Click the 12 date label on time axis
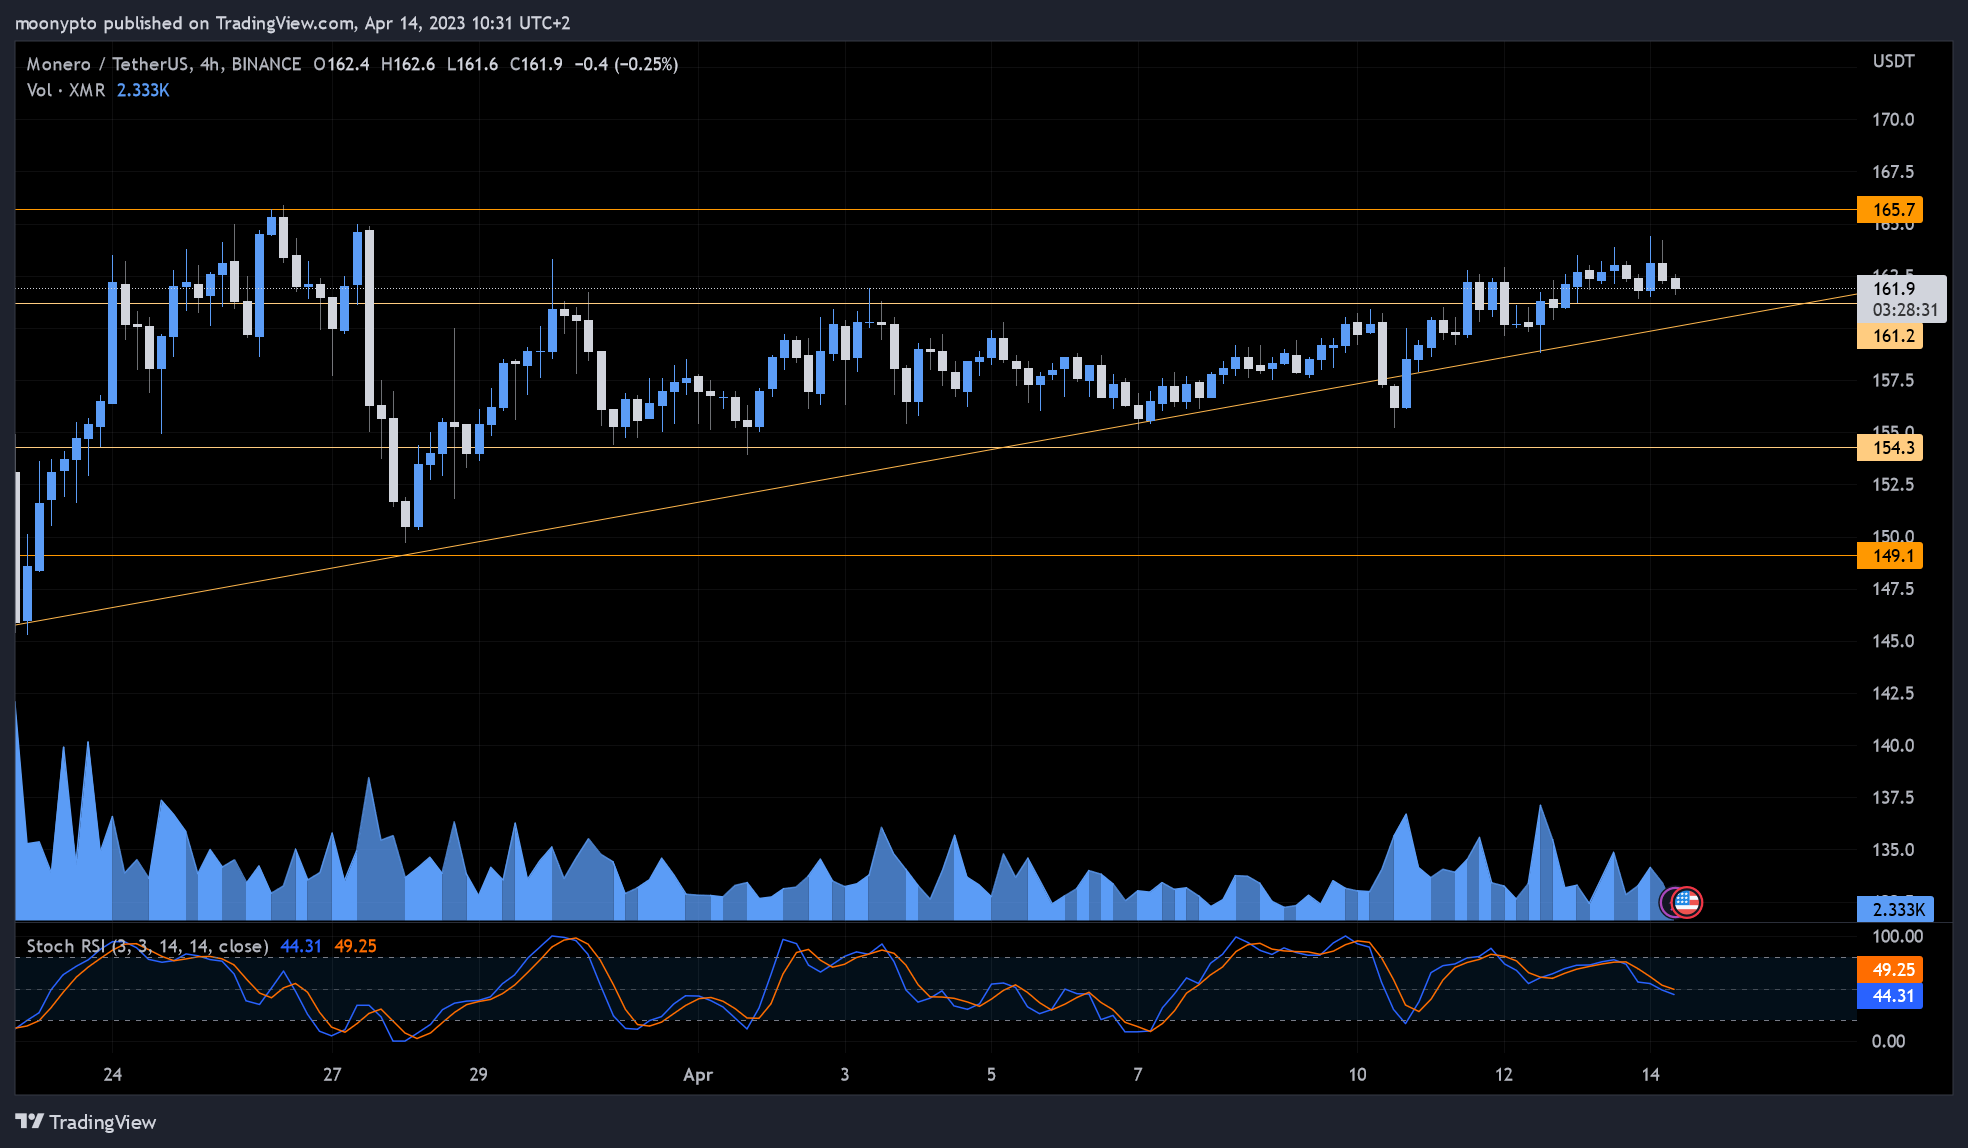 click(1504, 1075)
